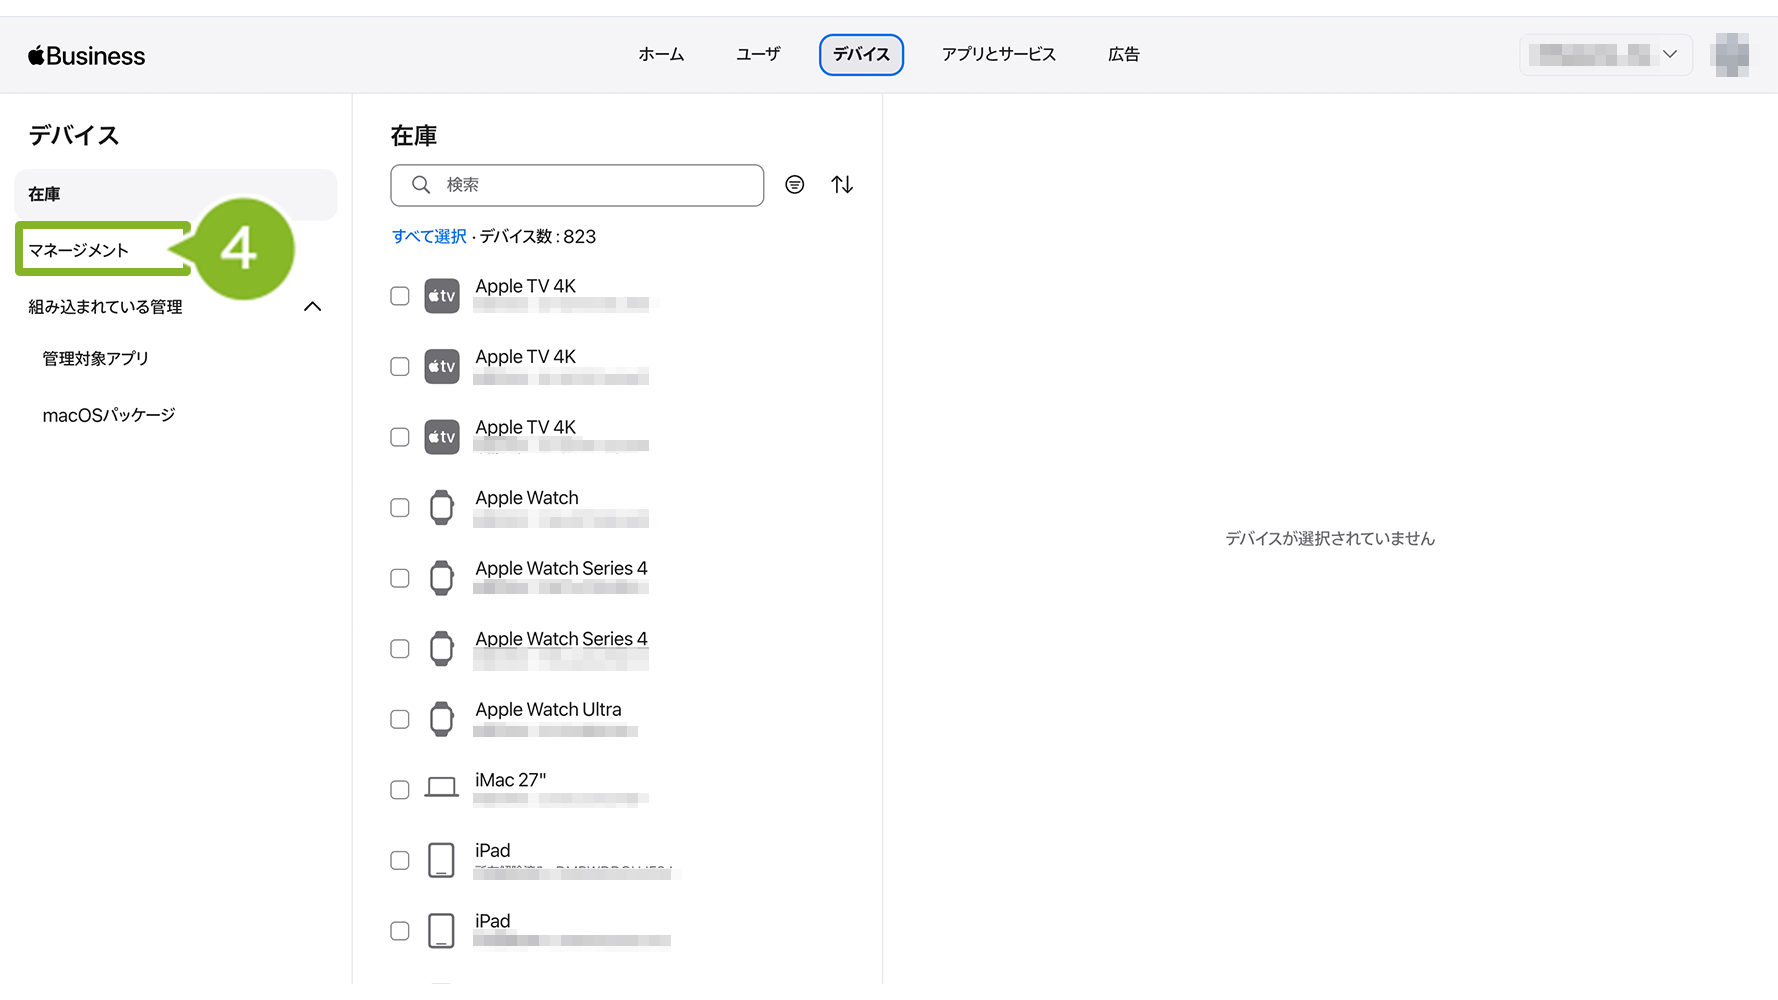The height and width of the screenshot is (1000, 1778).
Task: Click the Apple Business logo
Action: point(87,56)
